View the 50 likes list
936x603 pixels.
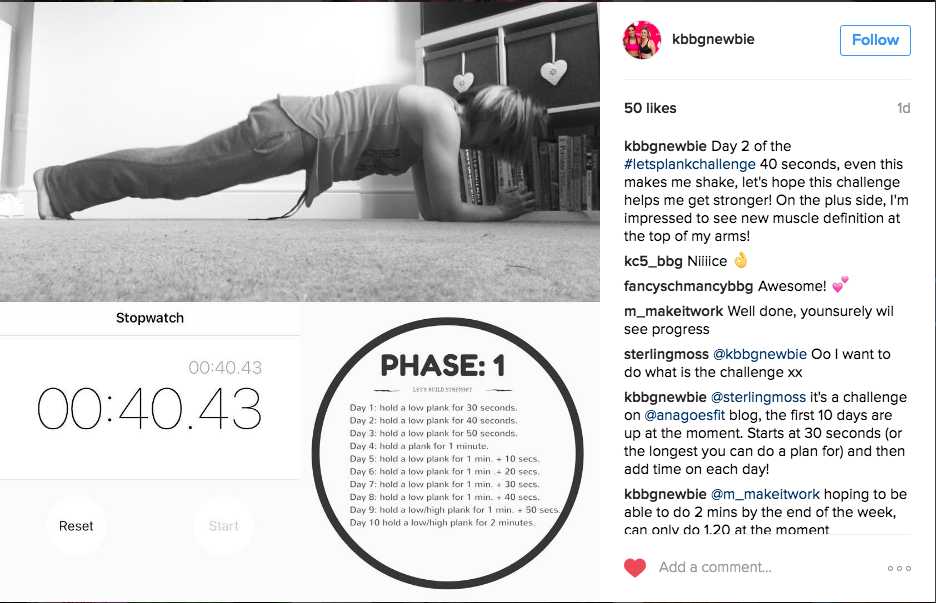(x=650, y=108)
